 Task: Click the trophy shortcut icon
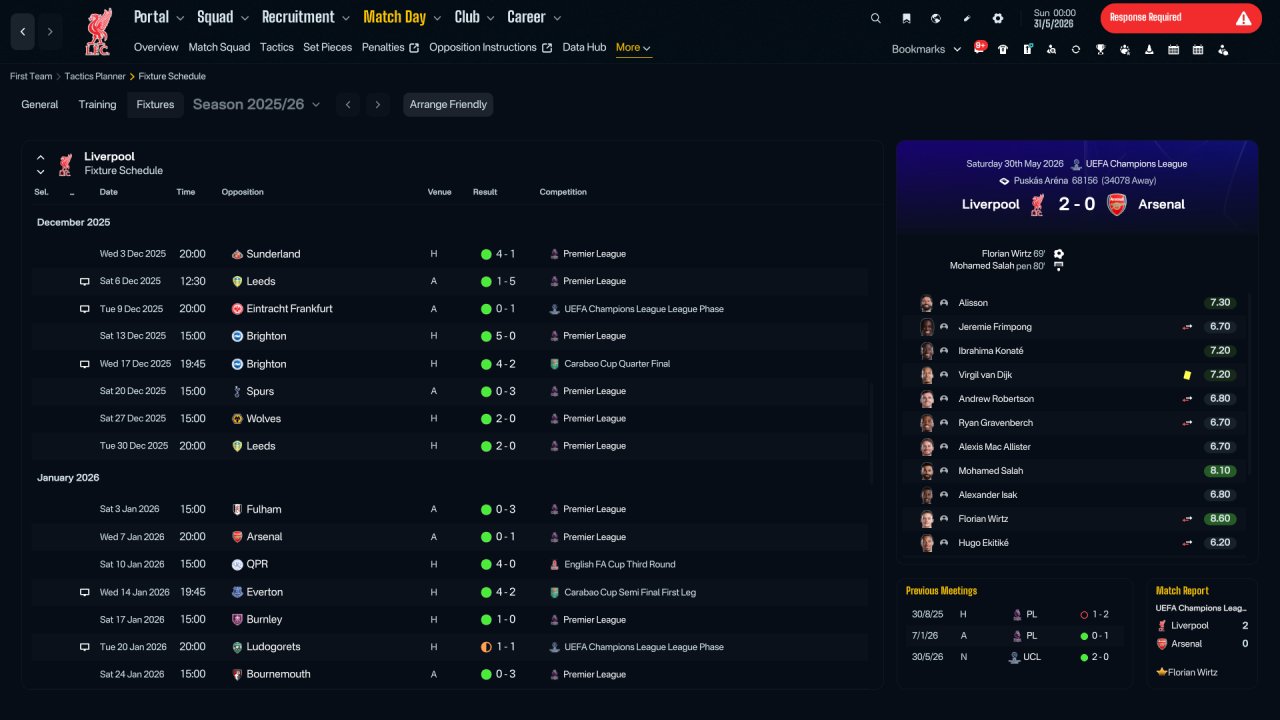pos(1100,49)
